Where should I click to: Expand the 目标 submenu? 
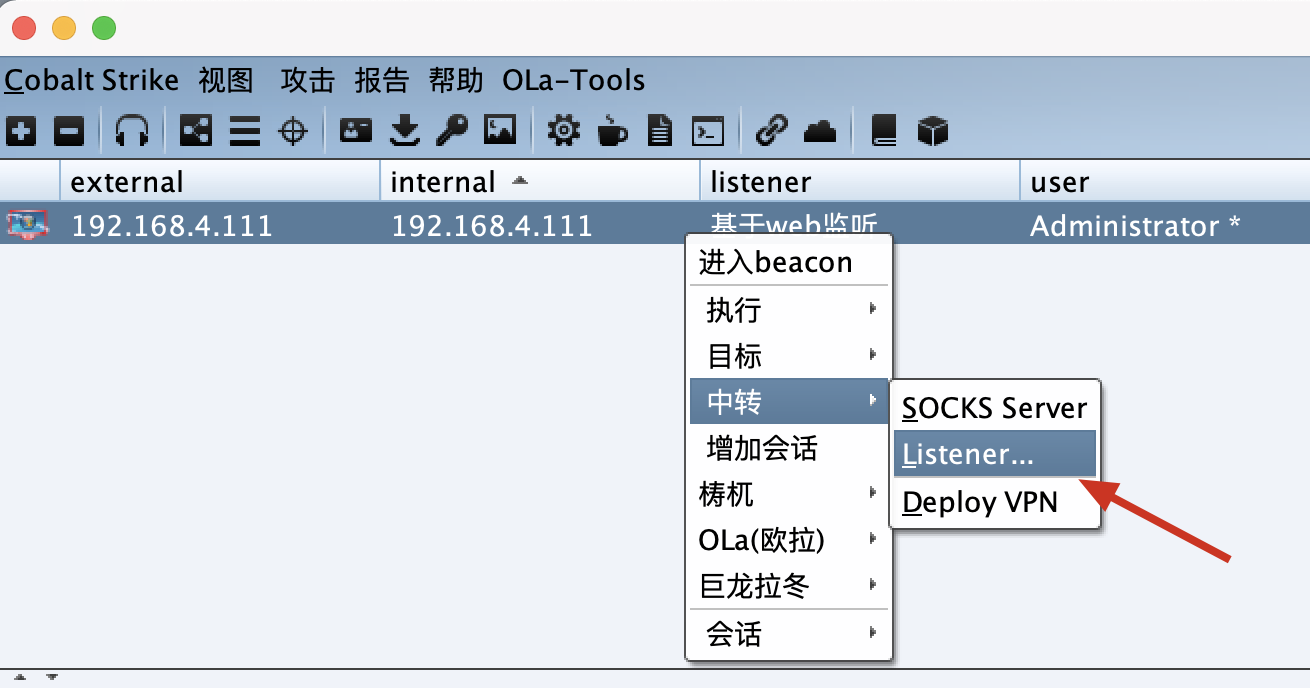[788, 355]
